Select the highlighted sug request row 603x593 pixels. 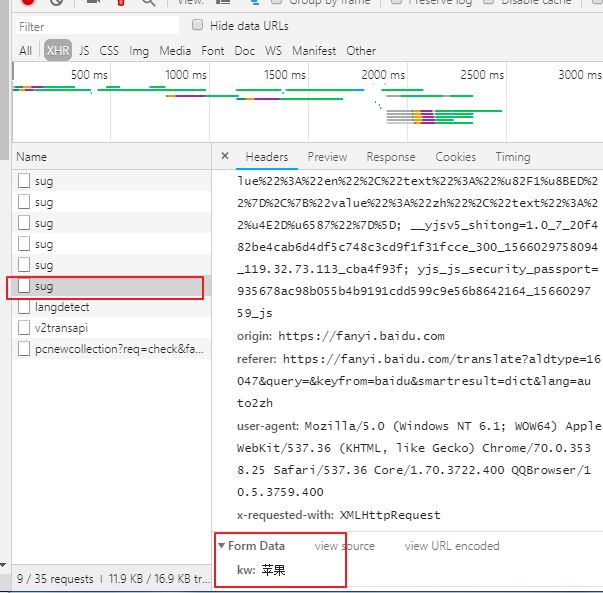click(x=111, y=286)
